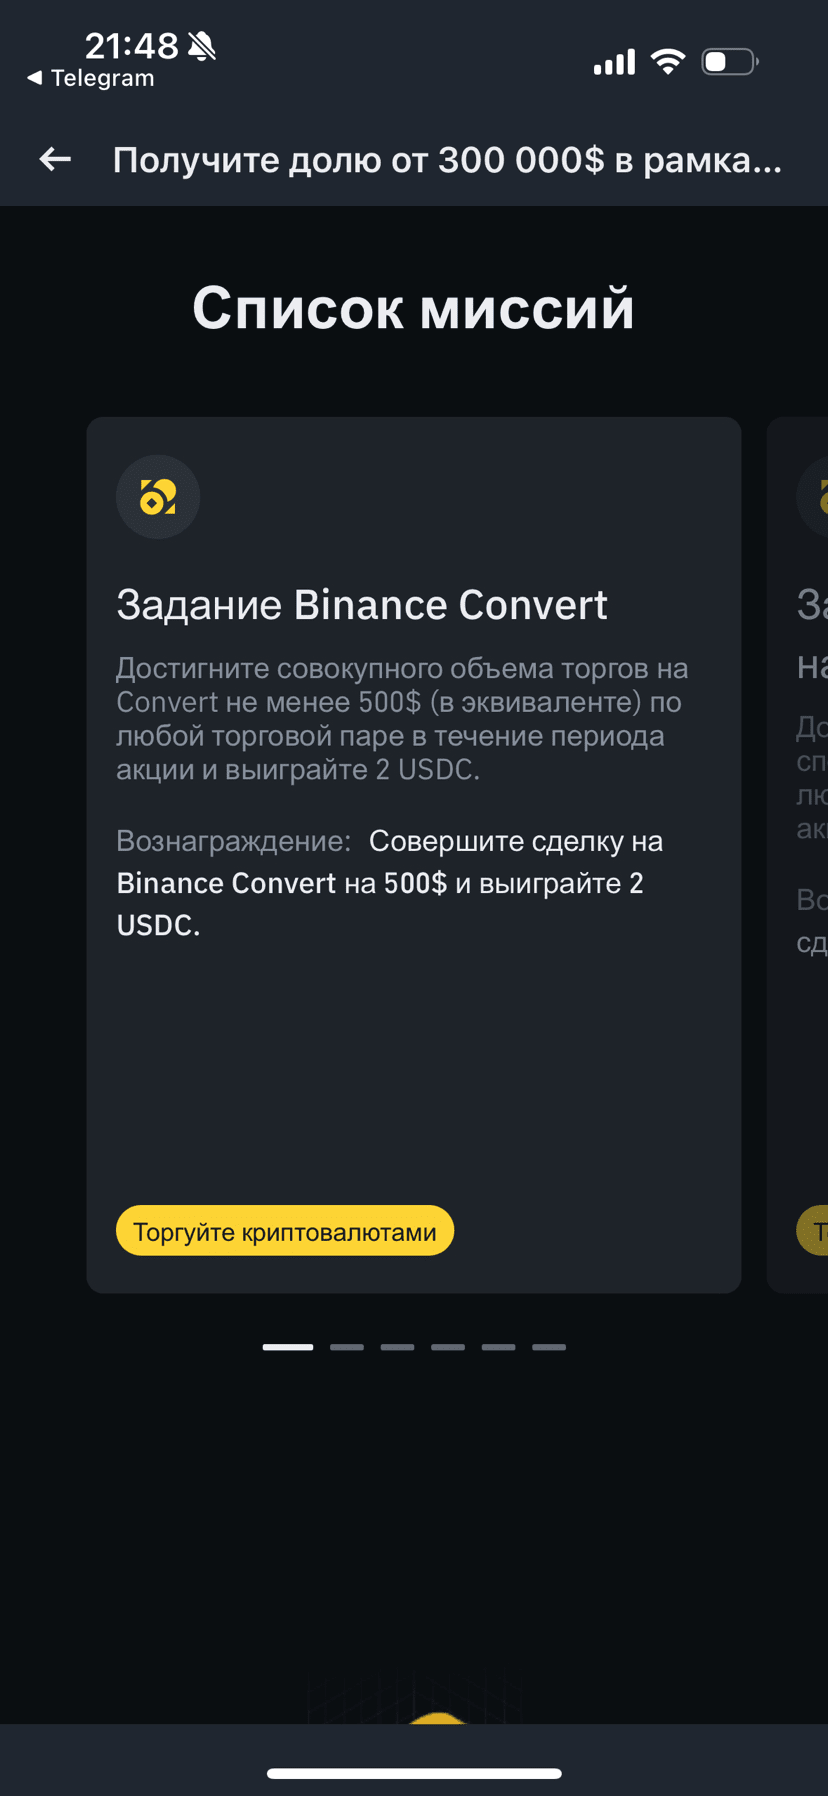
Task: Tap the Binance Convert mission icon
Action: (x=158, y=497)
